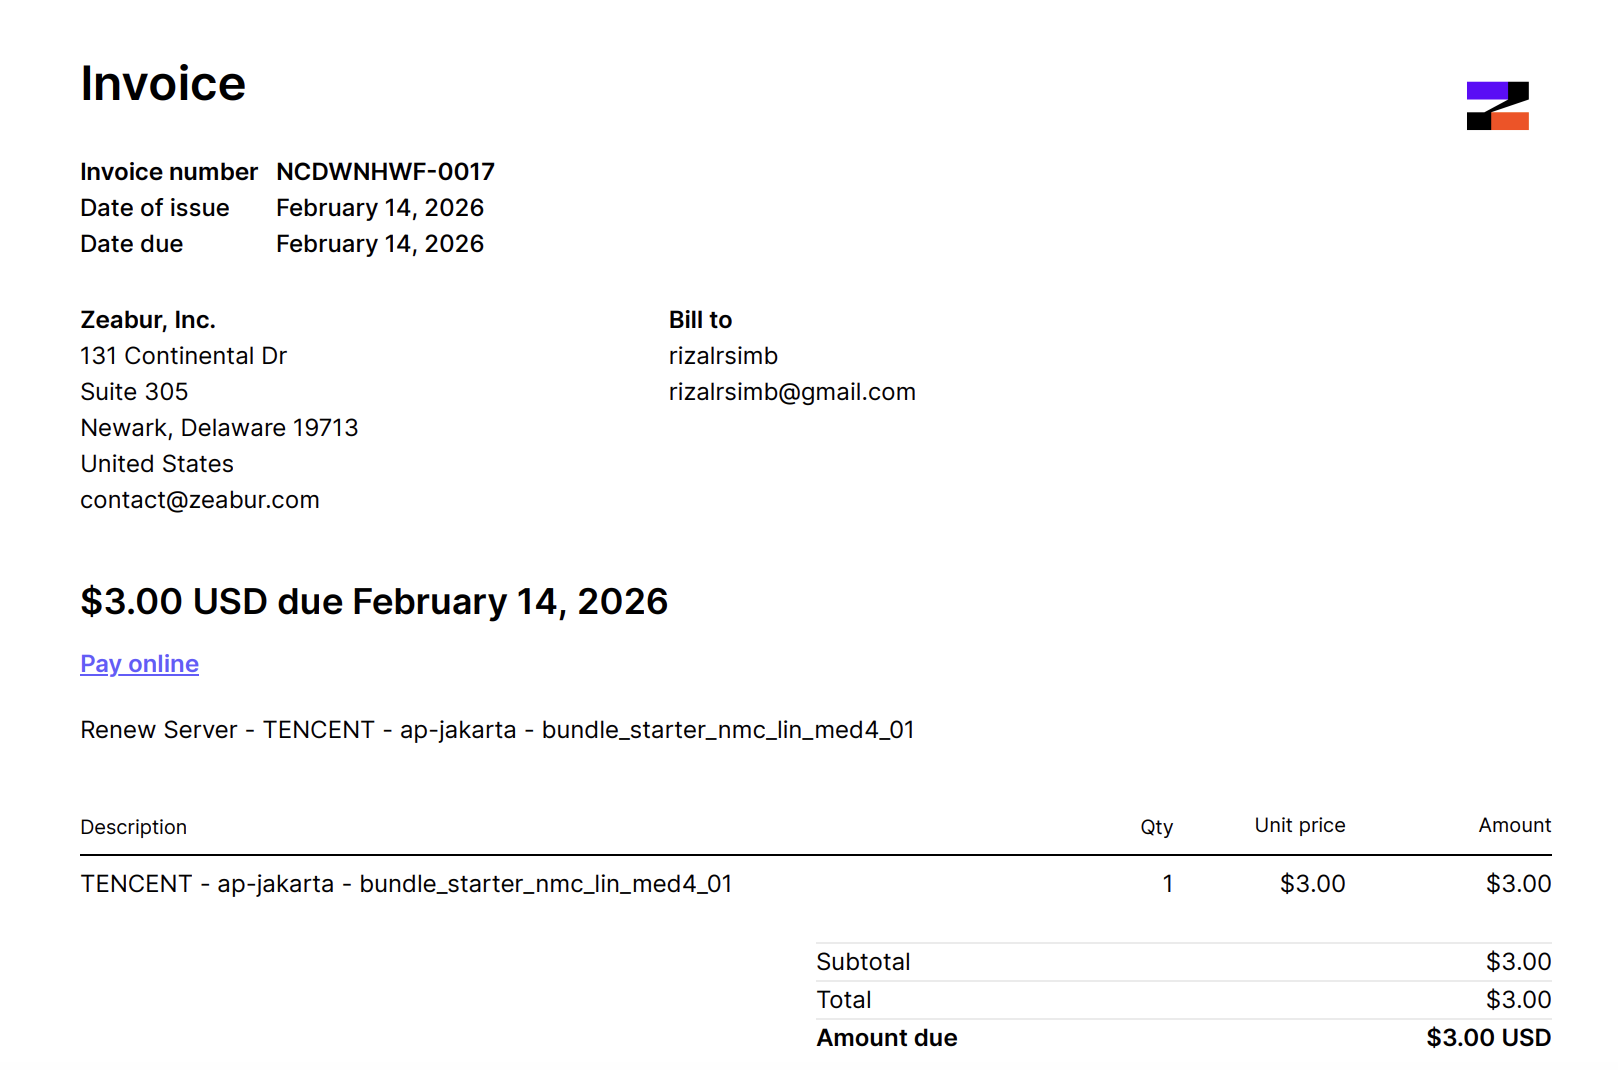Select the $3.00 USD due headline

pyautogui.click(x=374, y=601)
